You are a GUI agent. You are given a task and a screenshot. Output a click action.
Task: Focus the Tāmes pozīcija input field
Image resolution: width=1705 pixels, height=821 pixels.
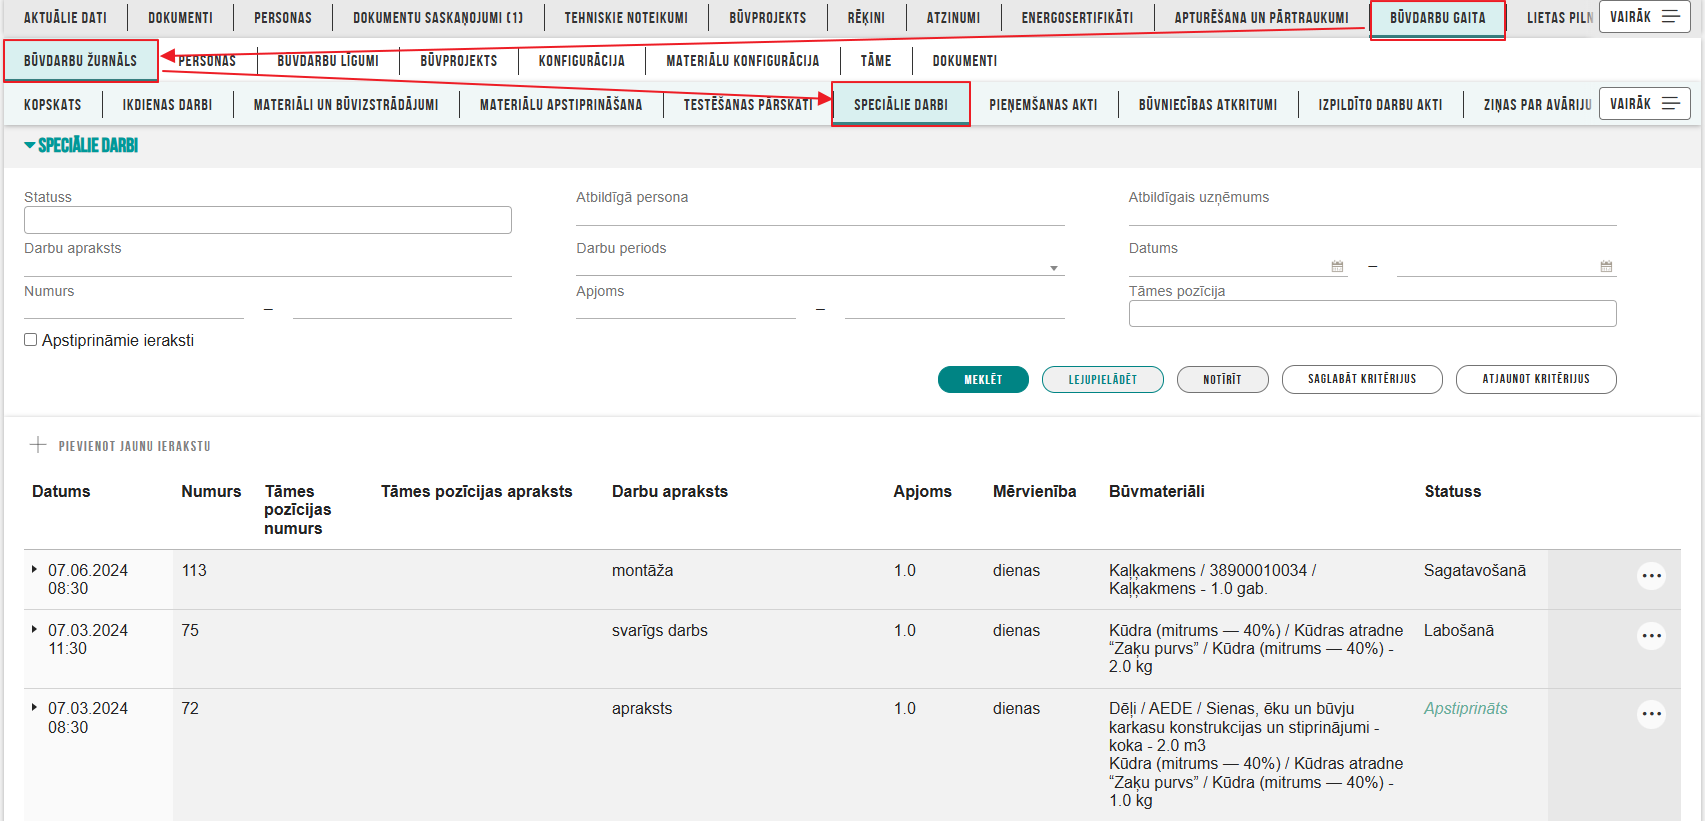click(x=1372, y=313)
